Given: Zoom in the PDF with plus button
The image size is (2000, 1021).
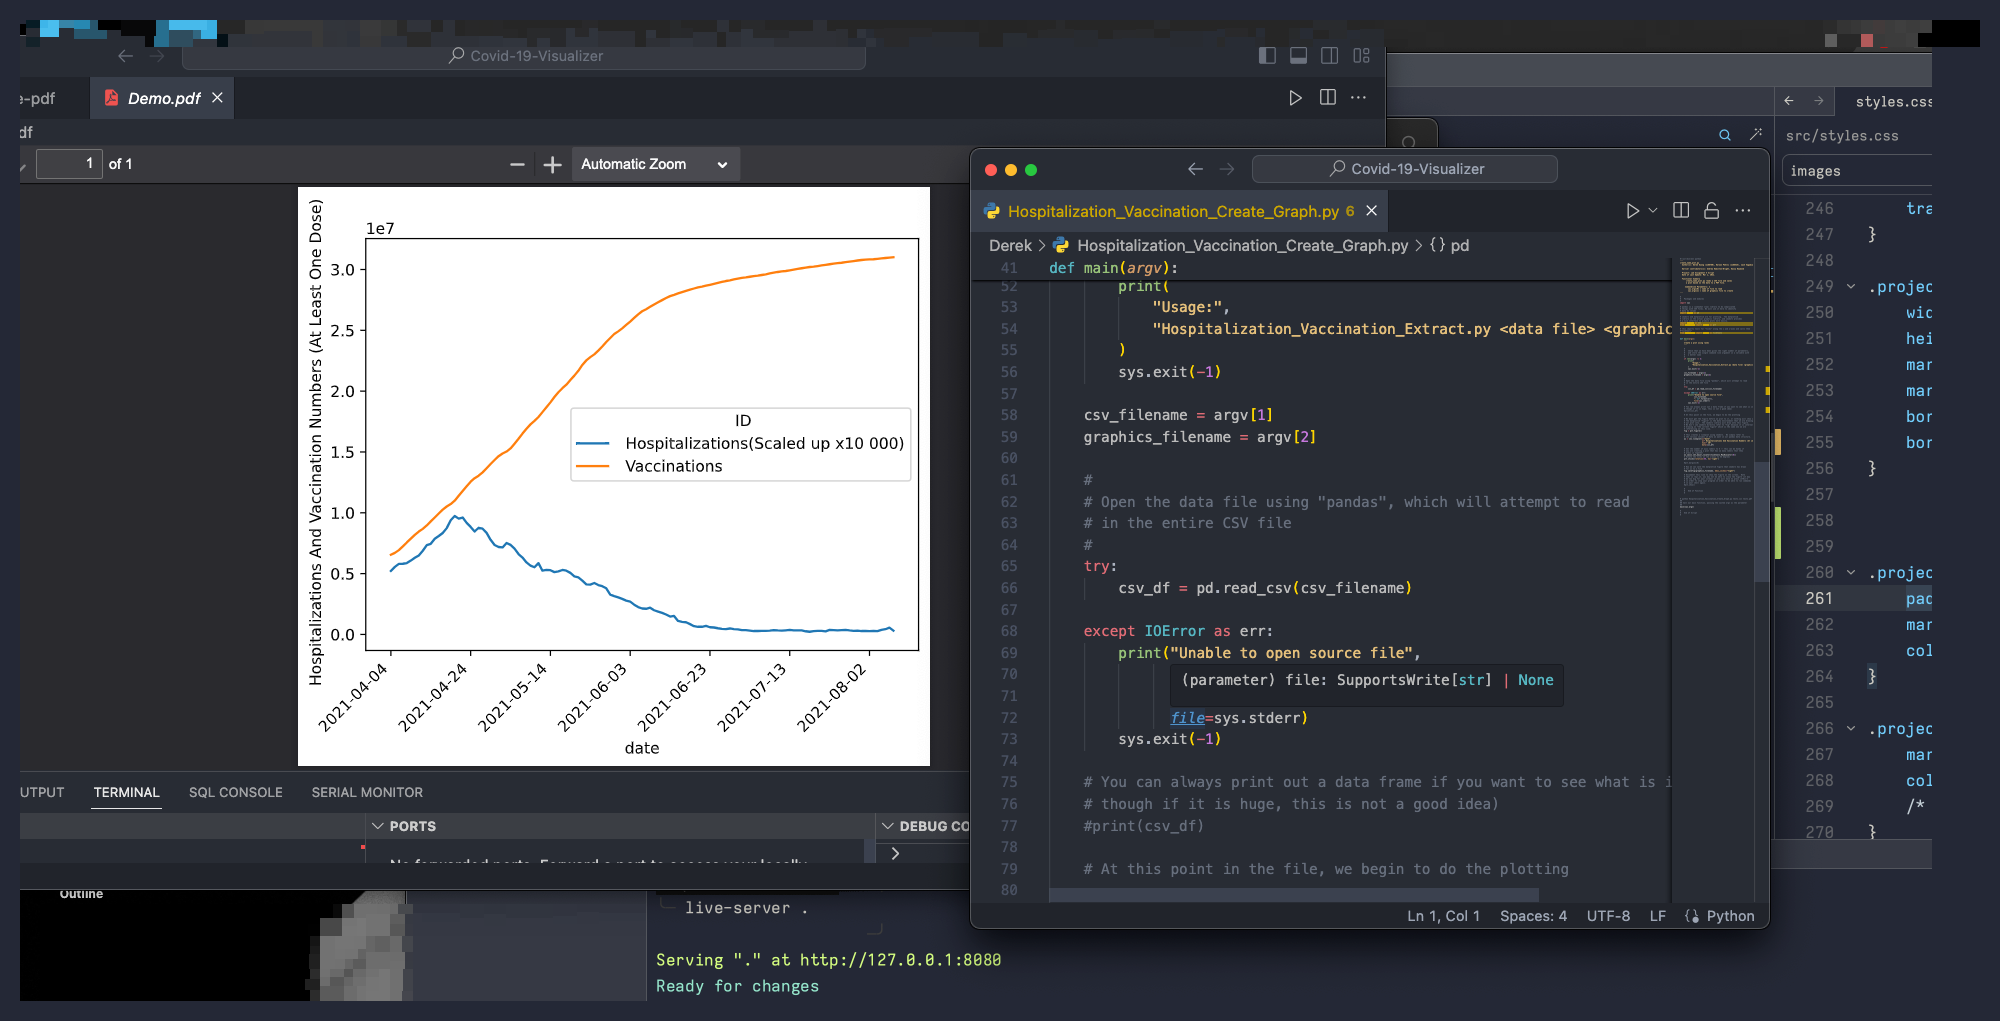Looking at the screenshot, I should pyautogui.click(x=552, y=164).
